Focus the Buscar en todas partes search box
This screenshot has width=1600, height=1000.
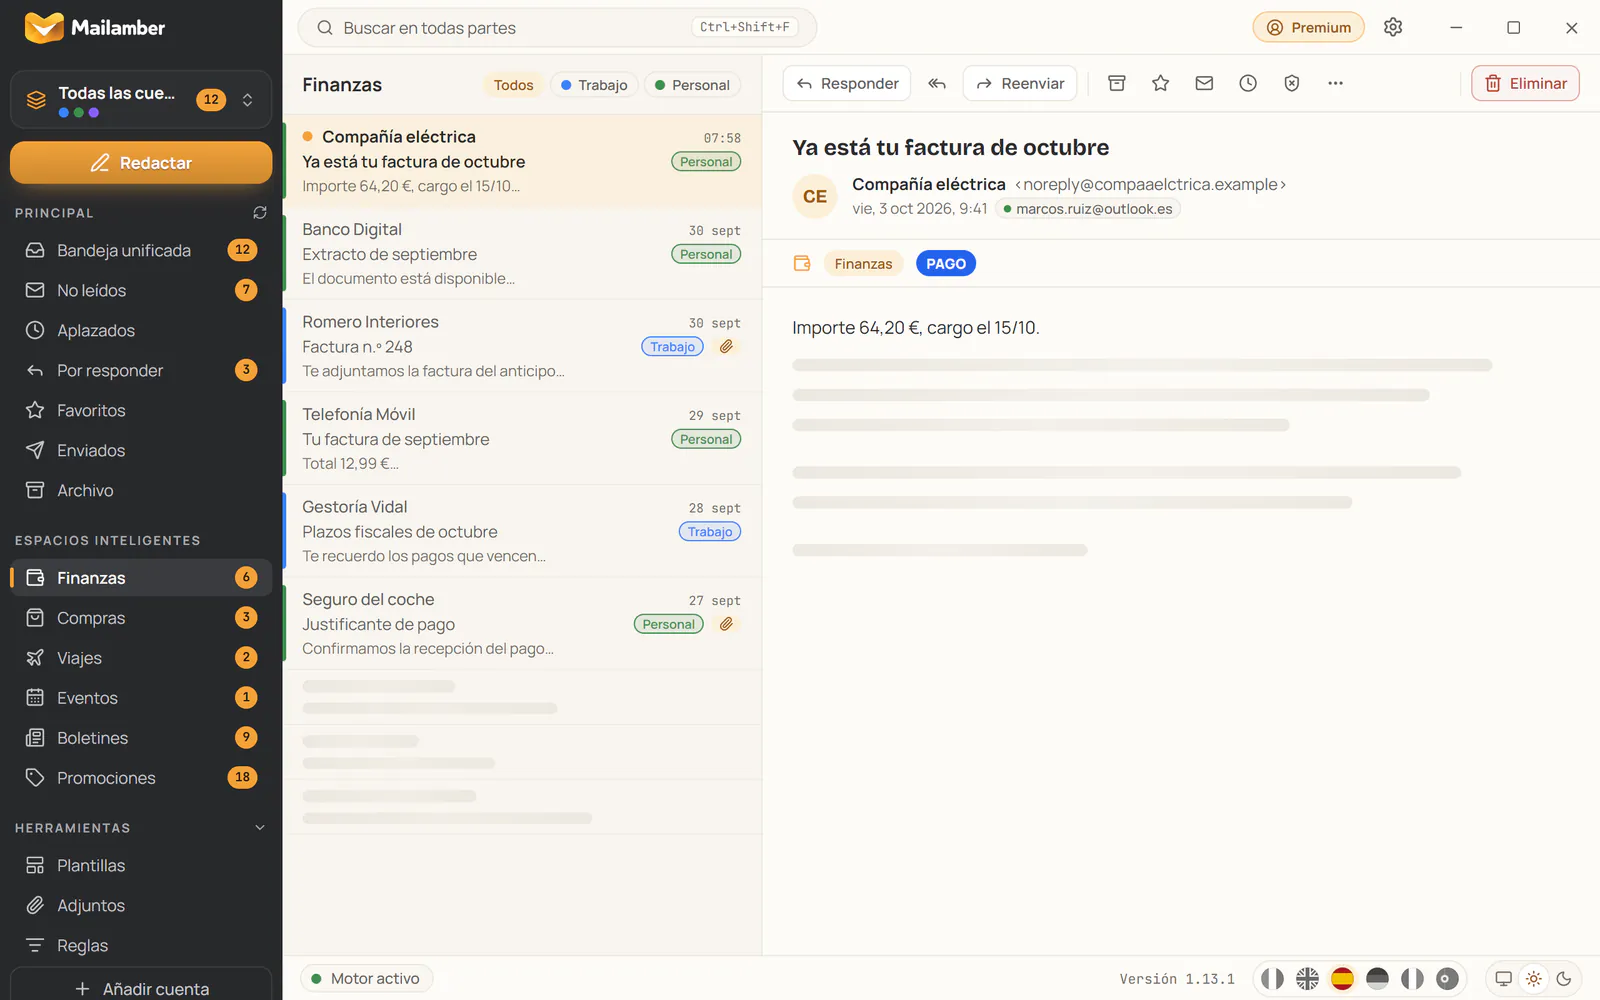557,27
